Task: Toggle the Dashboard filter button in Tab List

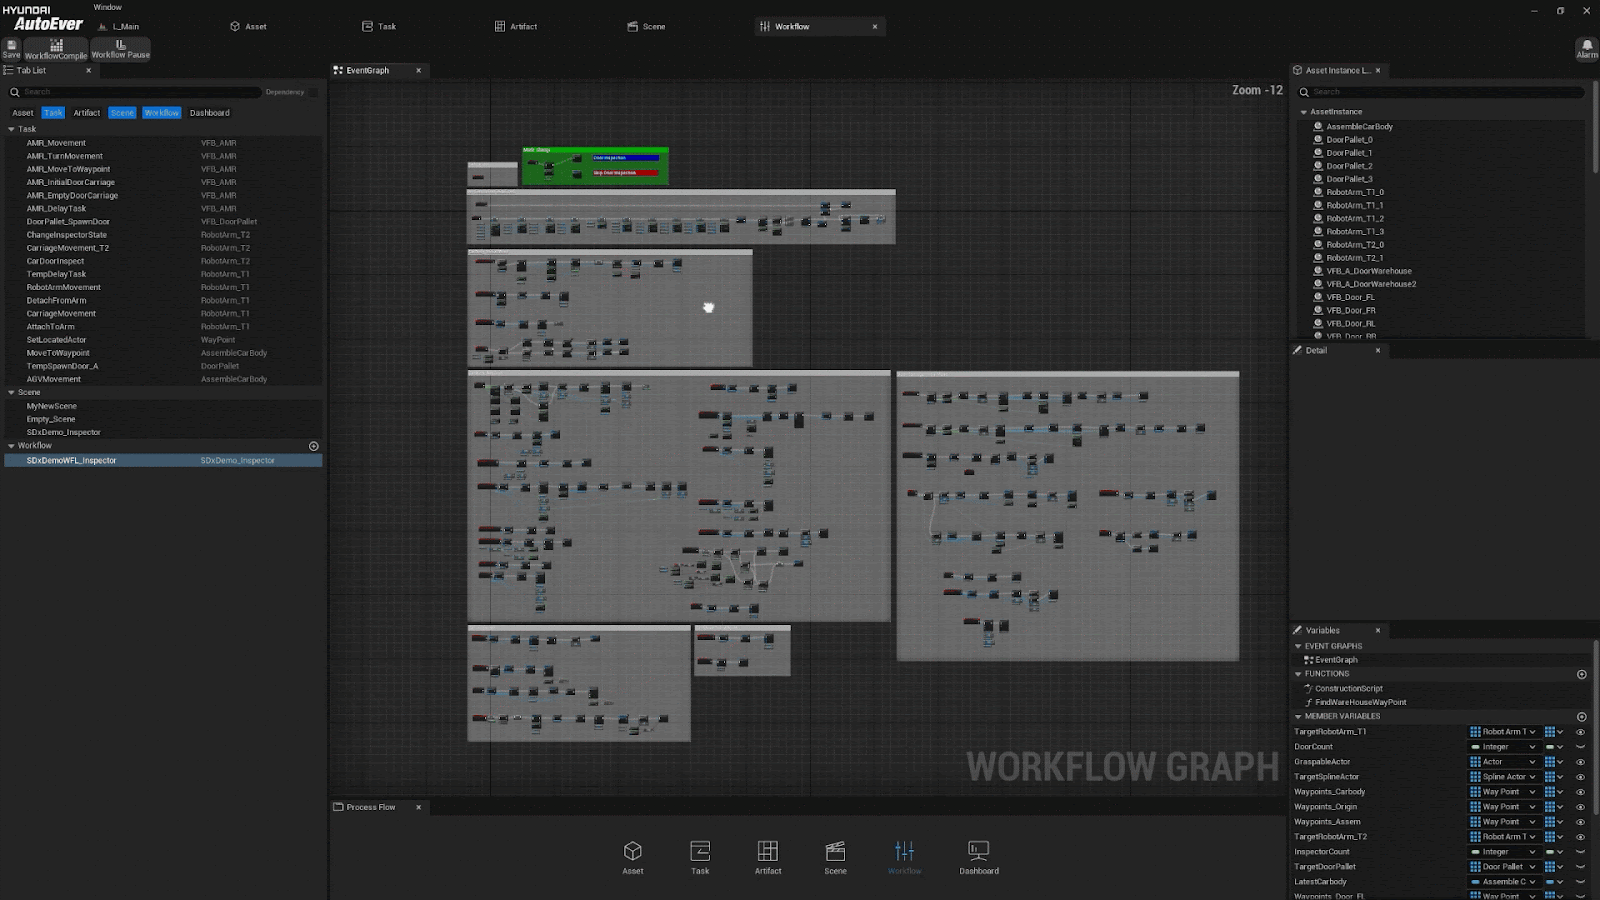Action: pyautogui.click(x=209, y=113)
